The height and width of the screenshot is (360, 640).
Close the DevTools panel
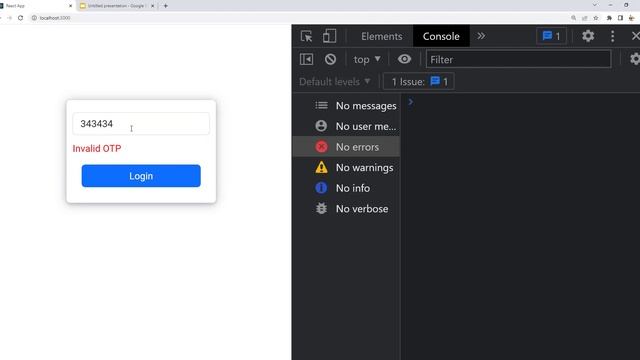click(x=635, y=36)
